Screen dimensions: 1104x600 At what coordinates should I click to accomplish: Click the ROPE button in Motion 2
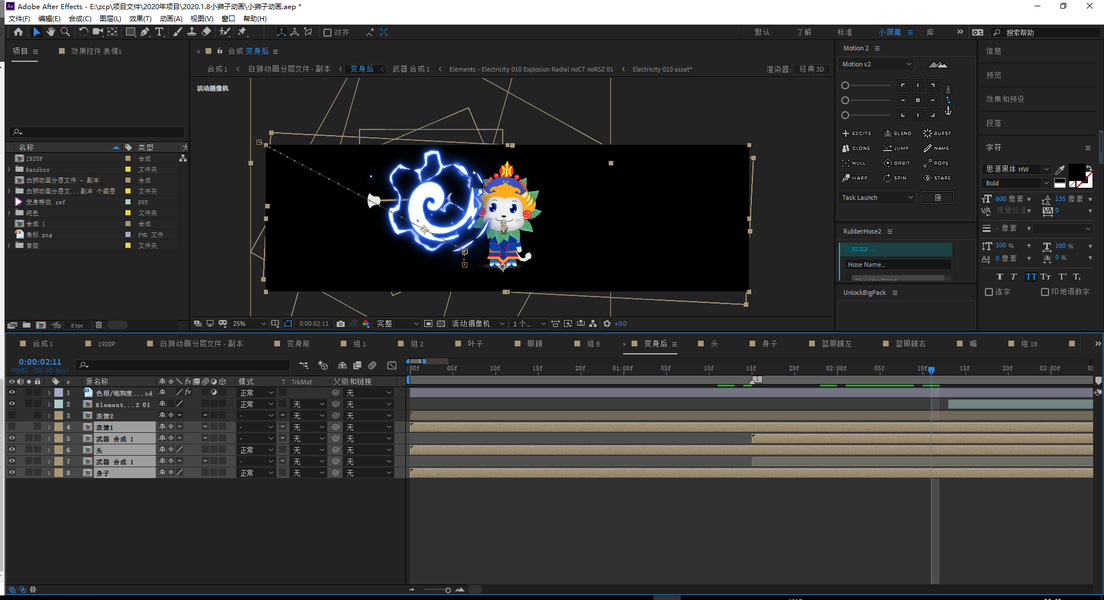click(x=937, y=163)
